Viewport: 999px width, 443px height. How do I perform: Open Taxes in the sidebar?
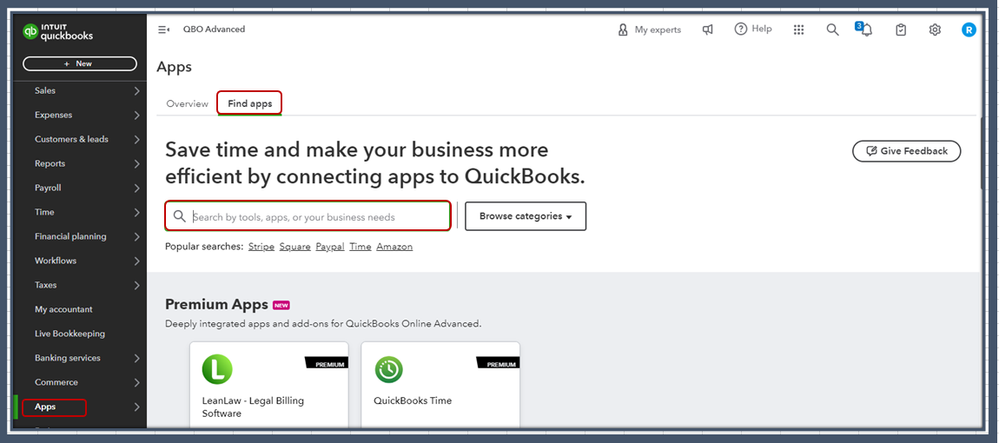(45, 285)
